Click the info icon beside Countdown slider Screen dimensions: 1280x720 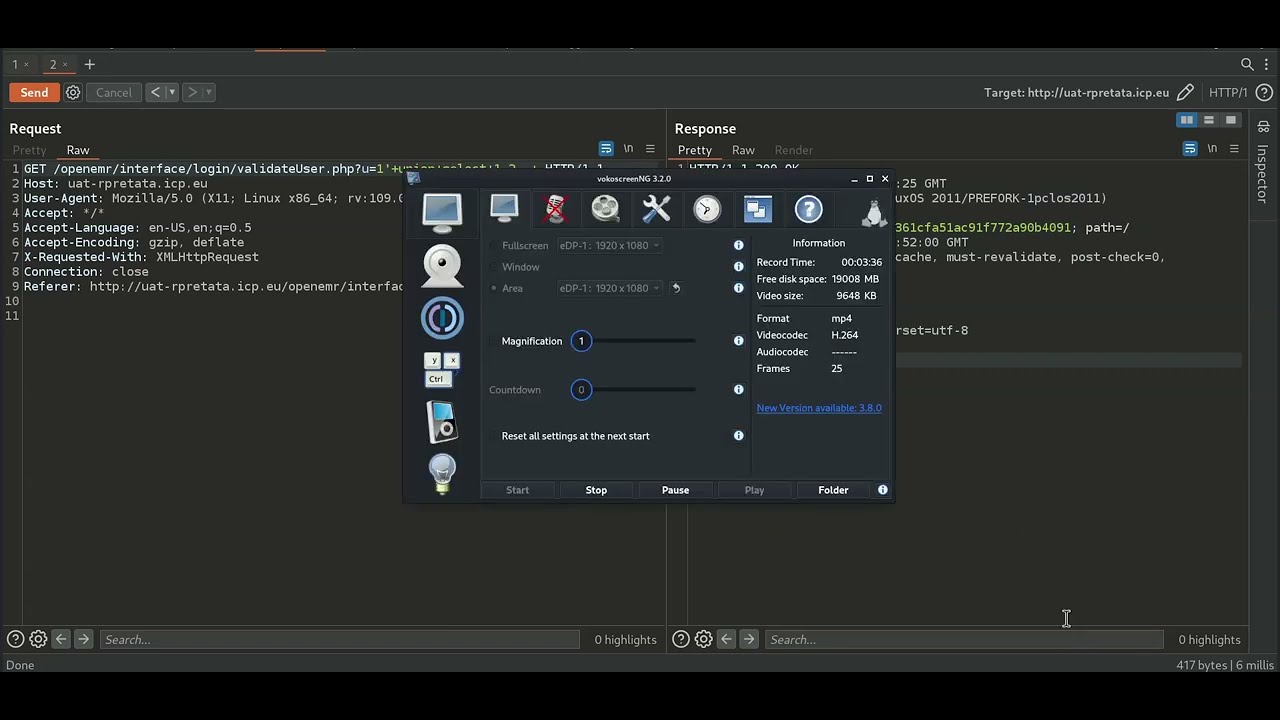click(x=739, y=390)
